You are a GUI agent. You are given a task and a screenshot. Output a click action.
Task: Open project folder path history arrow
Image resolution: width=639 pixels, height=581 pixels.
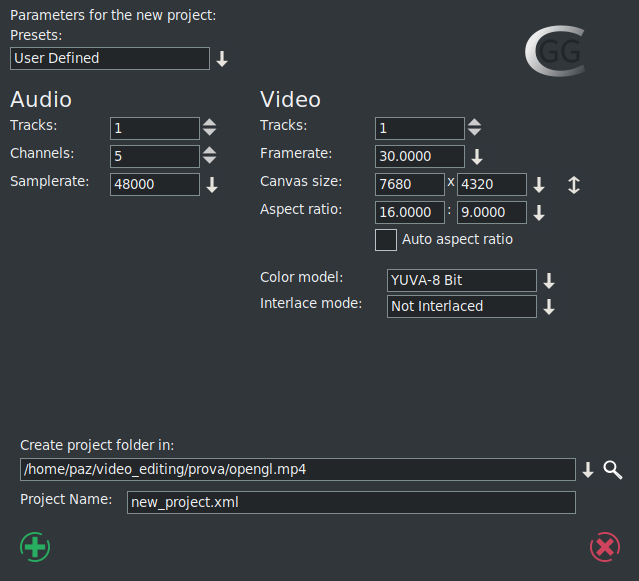588,470
